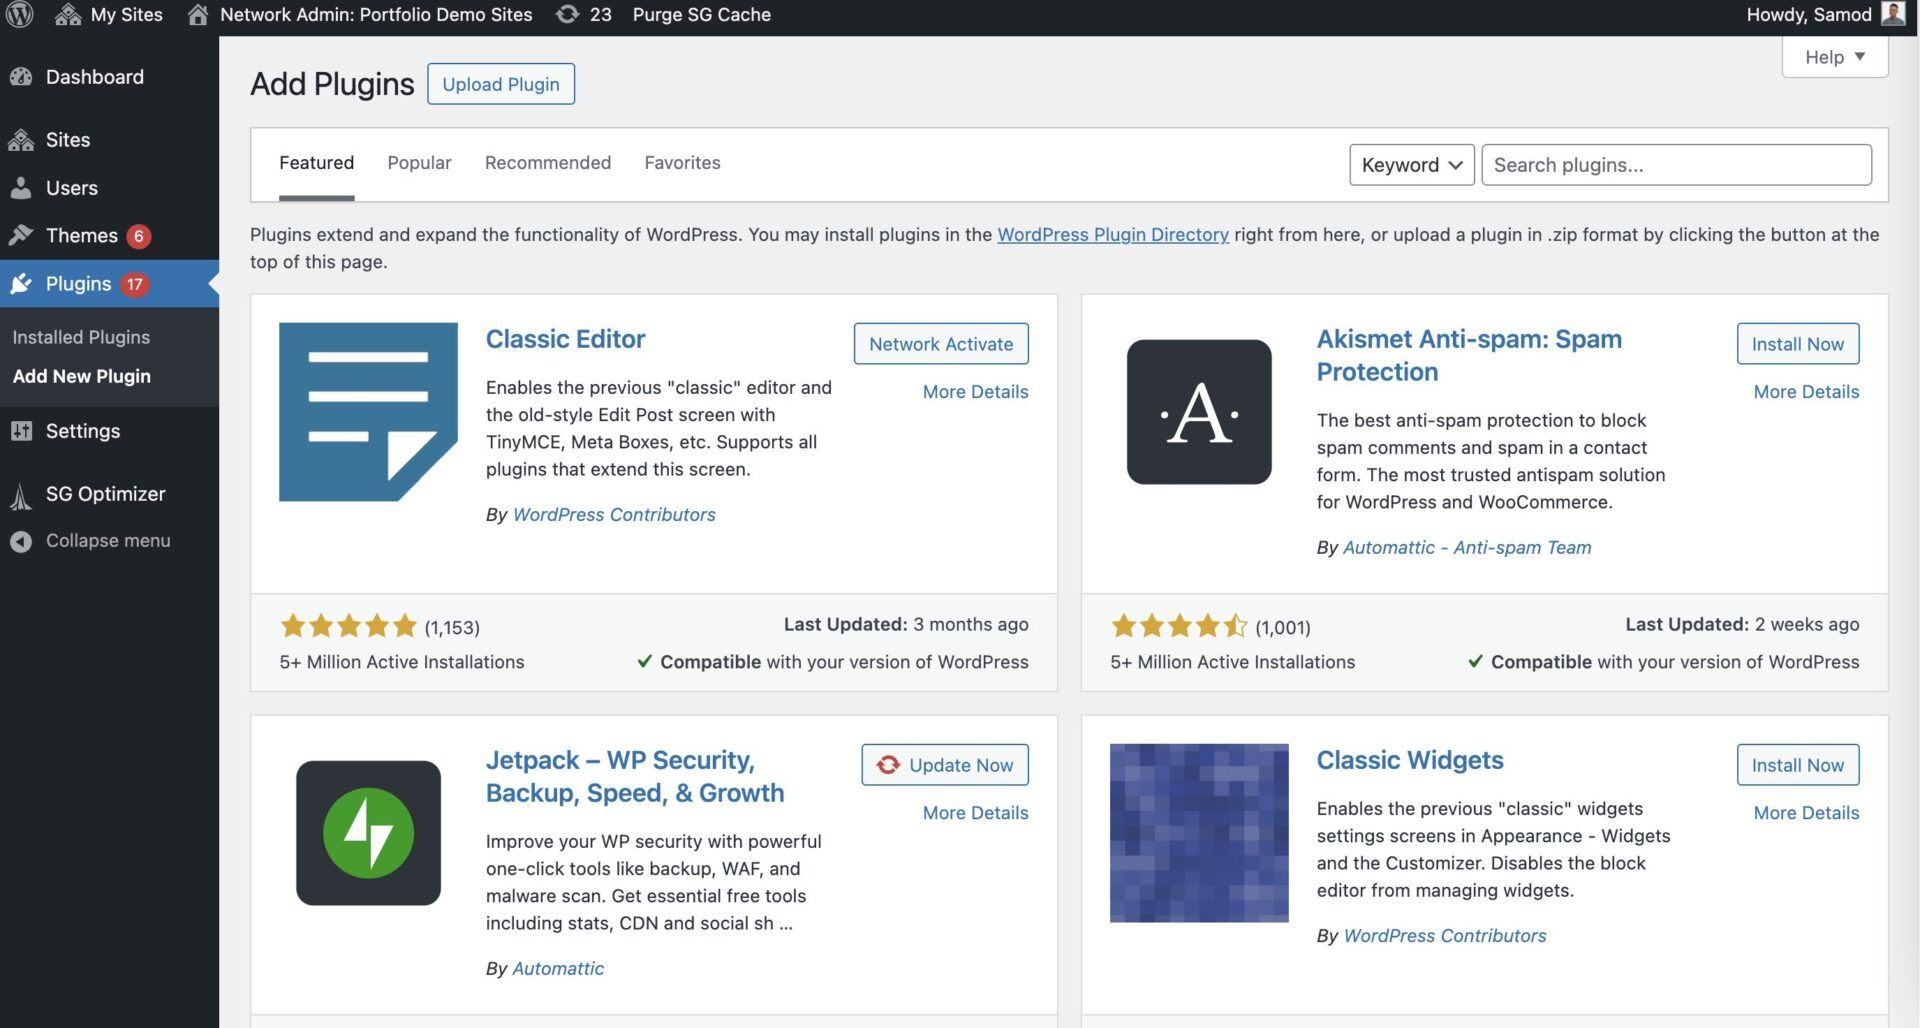
Task: Select Add New Plugin submenu item
Action: click(x=82, y=376)
